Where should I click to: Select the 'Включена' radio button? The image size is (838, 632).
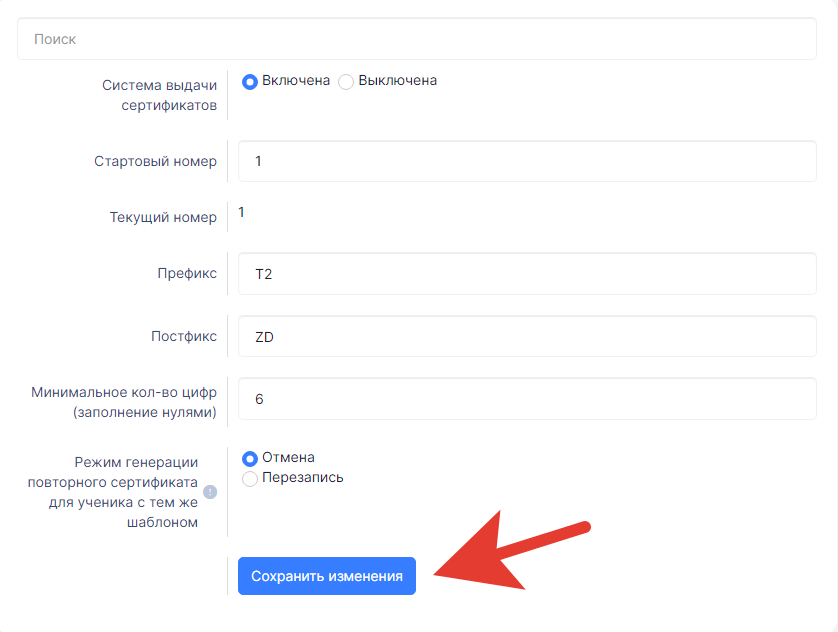coord(250,82)
